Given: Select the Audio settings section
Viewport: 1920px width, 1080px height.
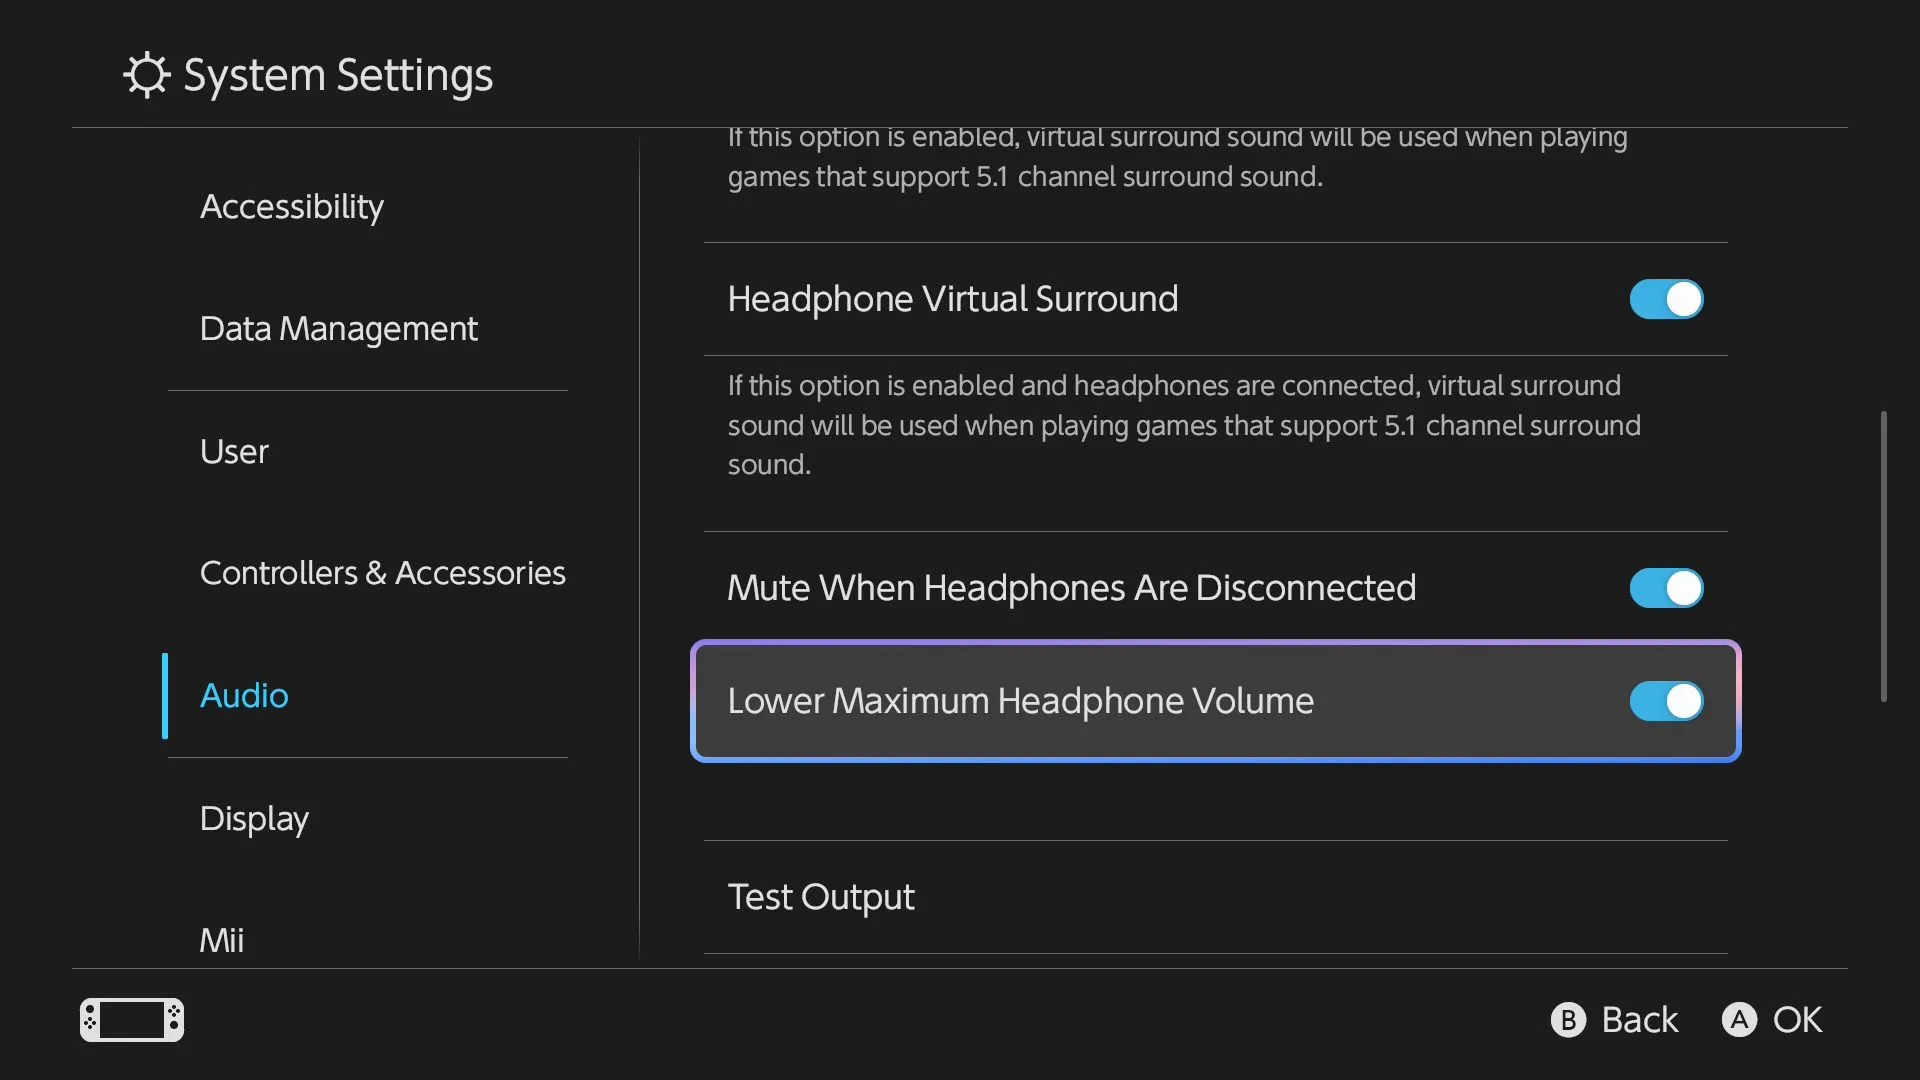Looking at the screenshot, I should 244,696.
